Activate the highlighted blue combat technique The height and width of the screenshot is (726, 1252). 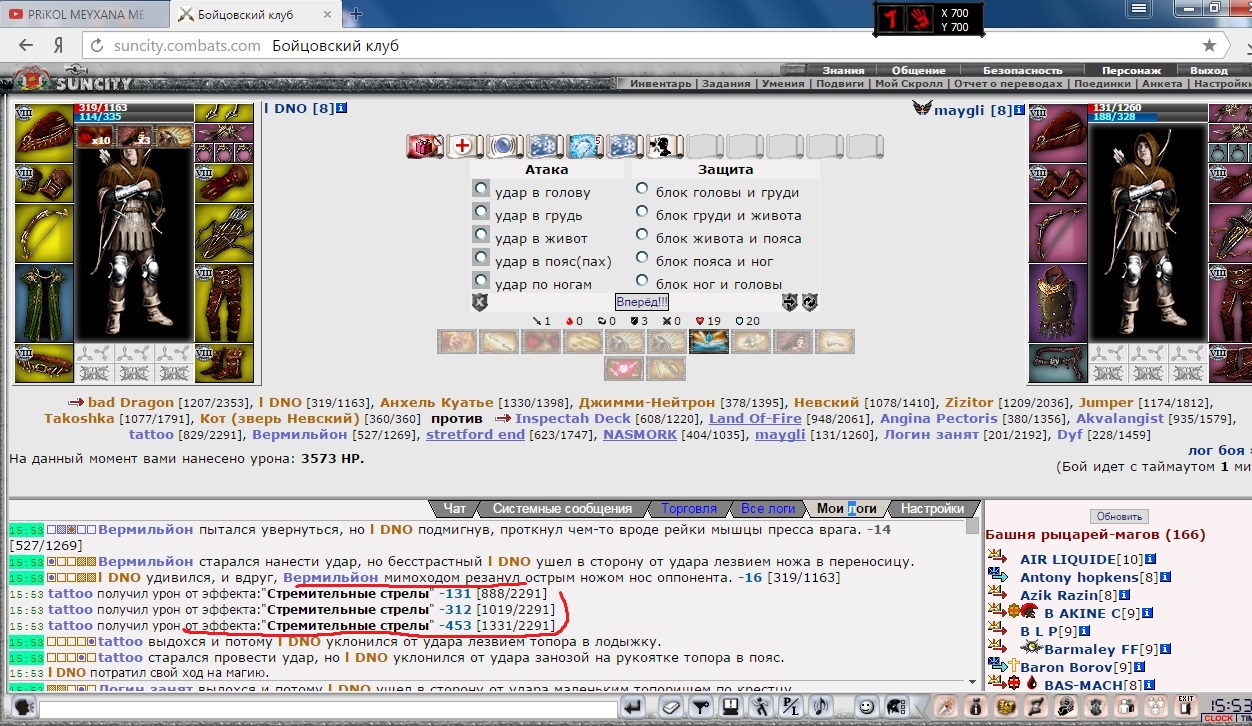tap(709, 342)
